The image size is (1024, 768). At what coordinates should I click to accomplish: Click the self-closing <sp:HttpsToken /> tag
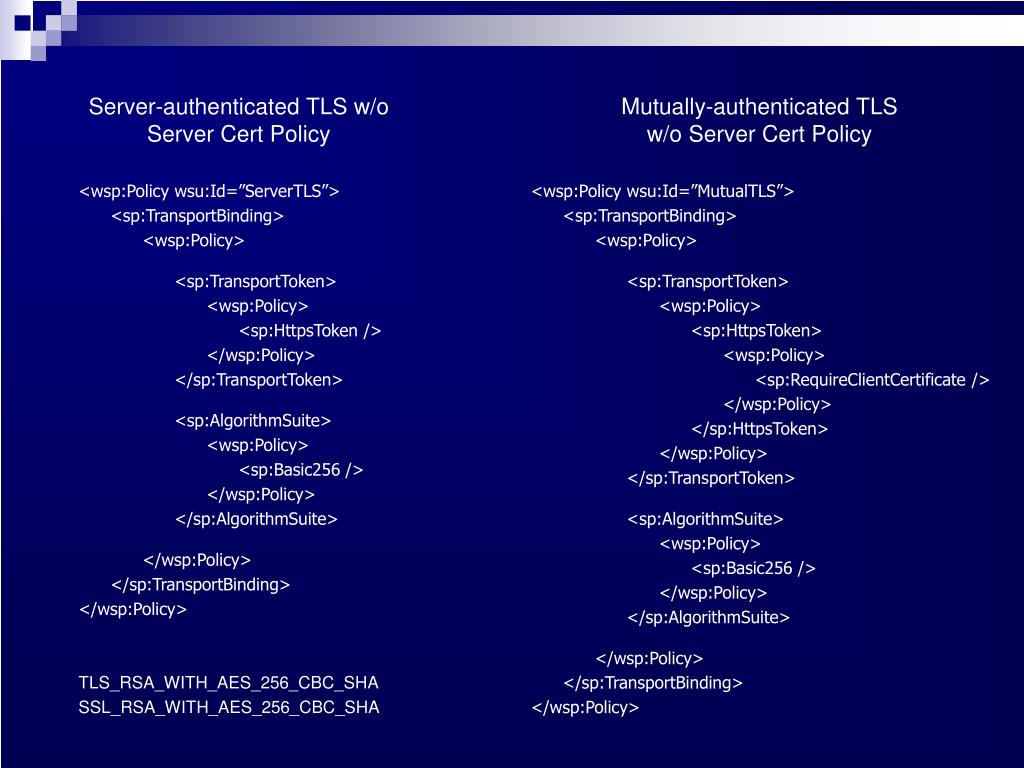coord(310,331)
